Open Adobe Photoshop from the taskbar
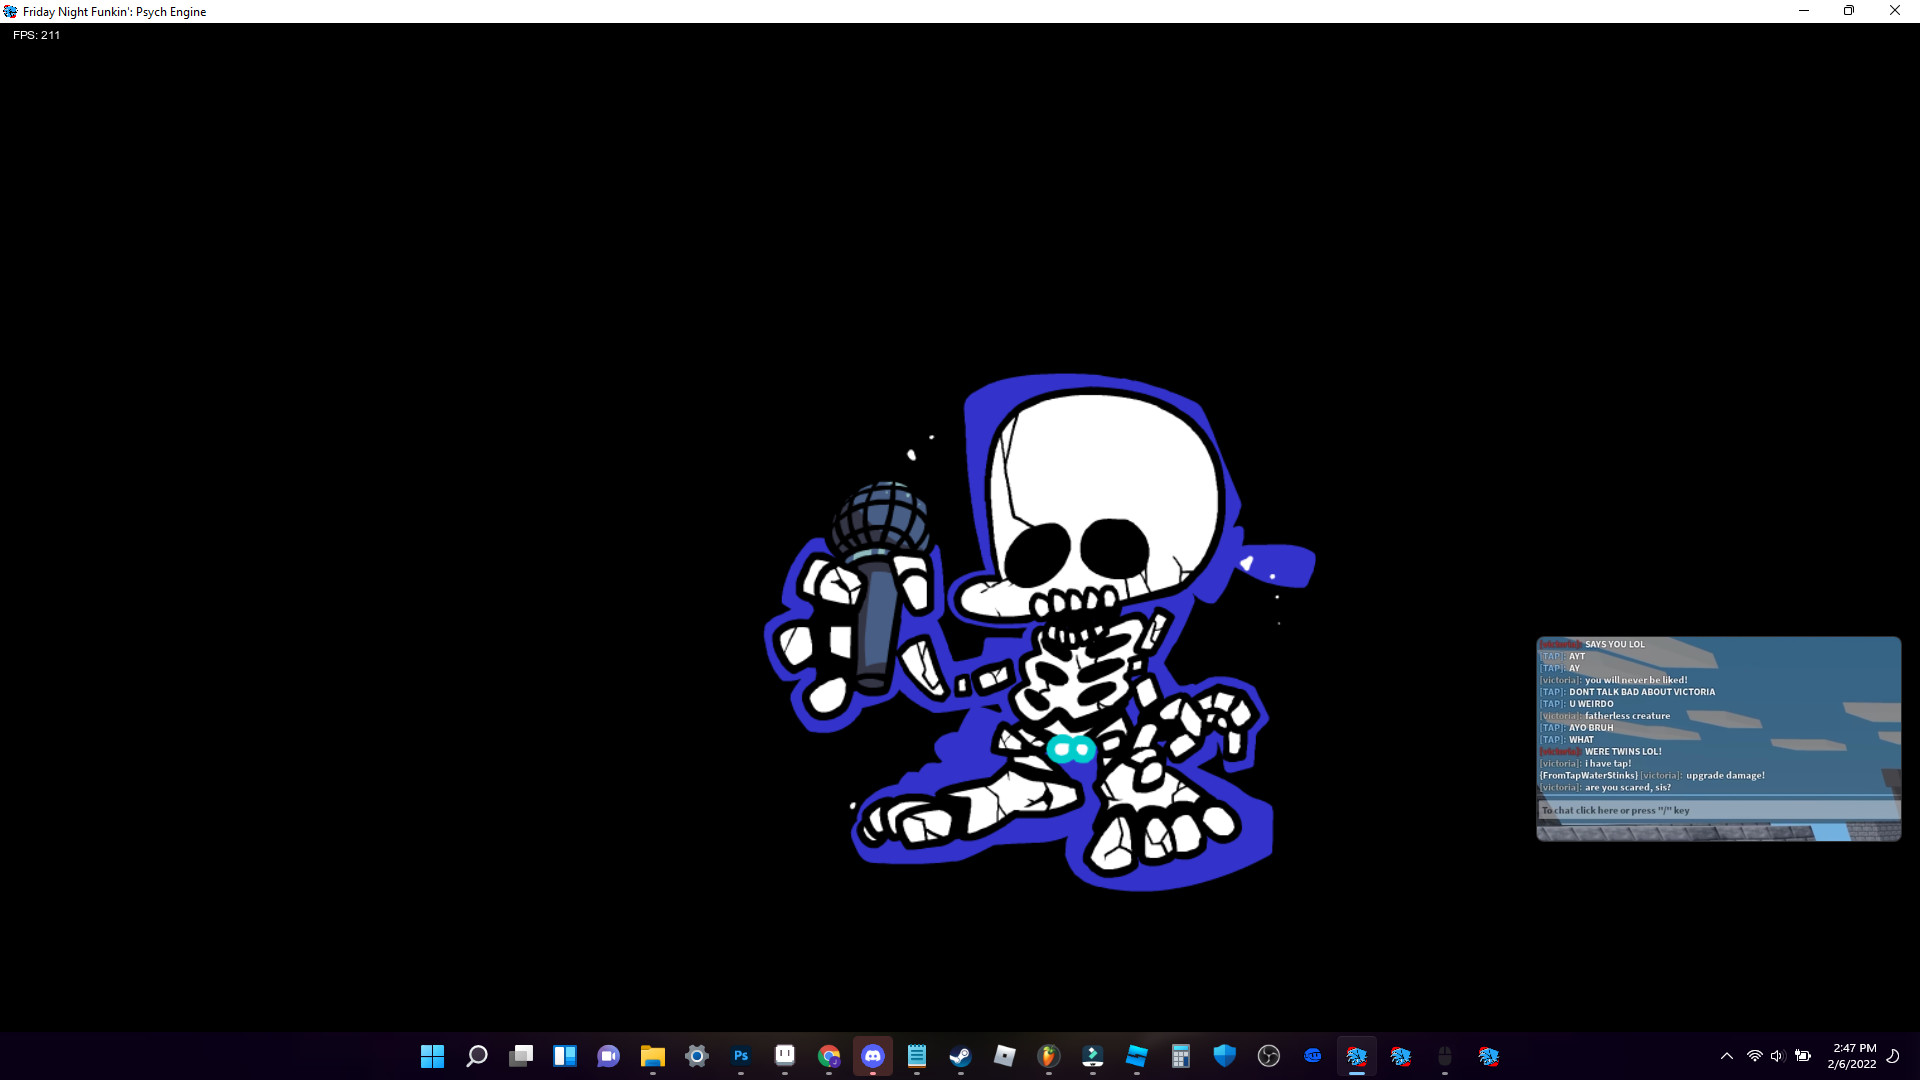This screenshot has width=1920, height=1080. [x=741, y=1055]
